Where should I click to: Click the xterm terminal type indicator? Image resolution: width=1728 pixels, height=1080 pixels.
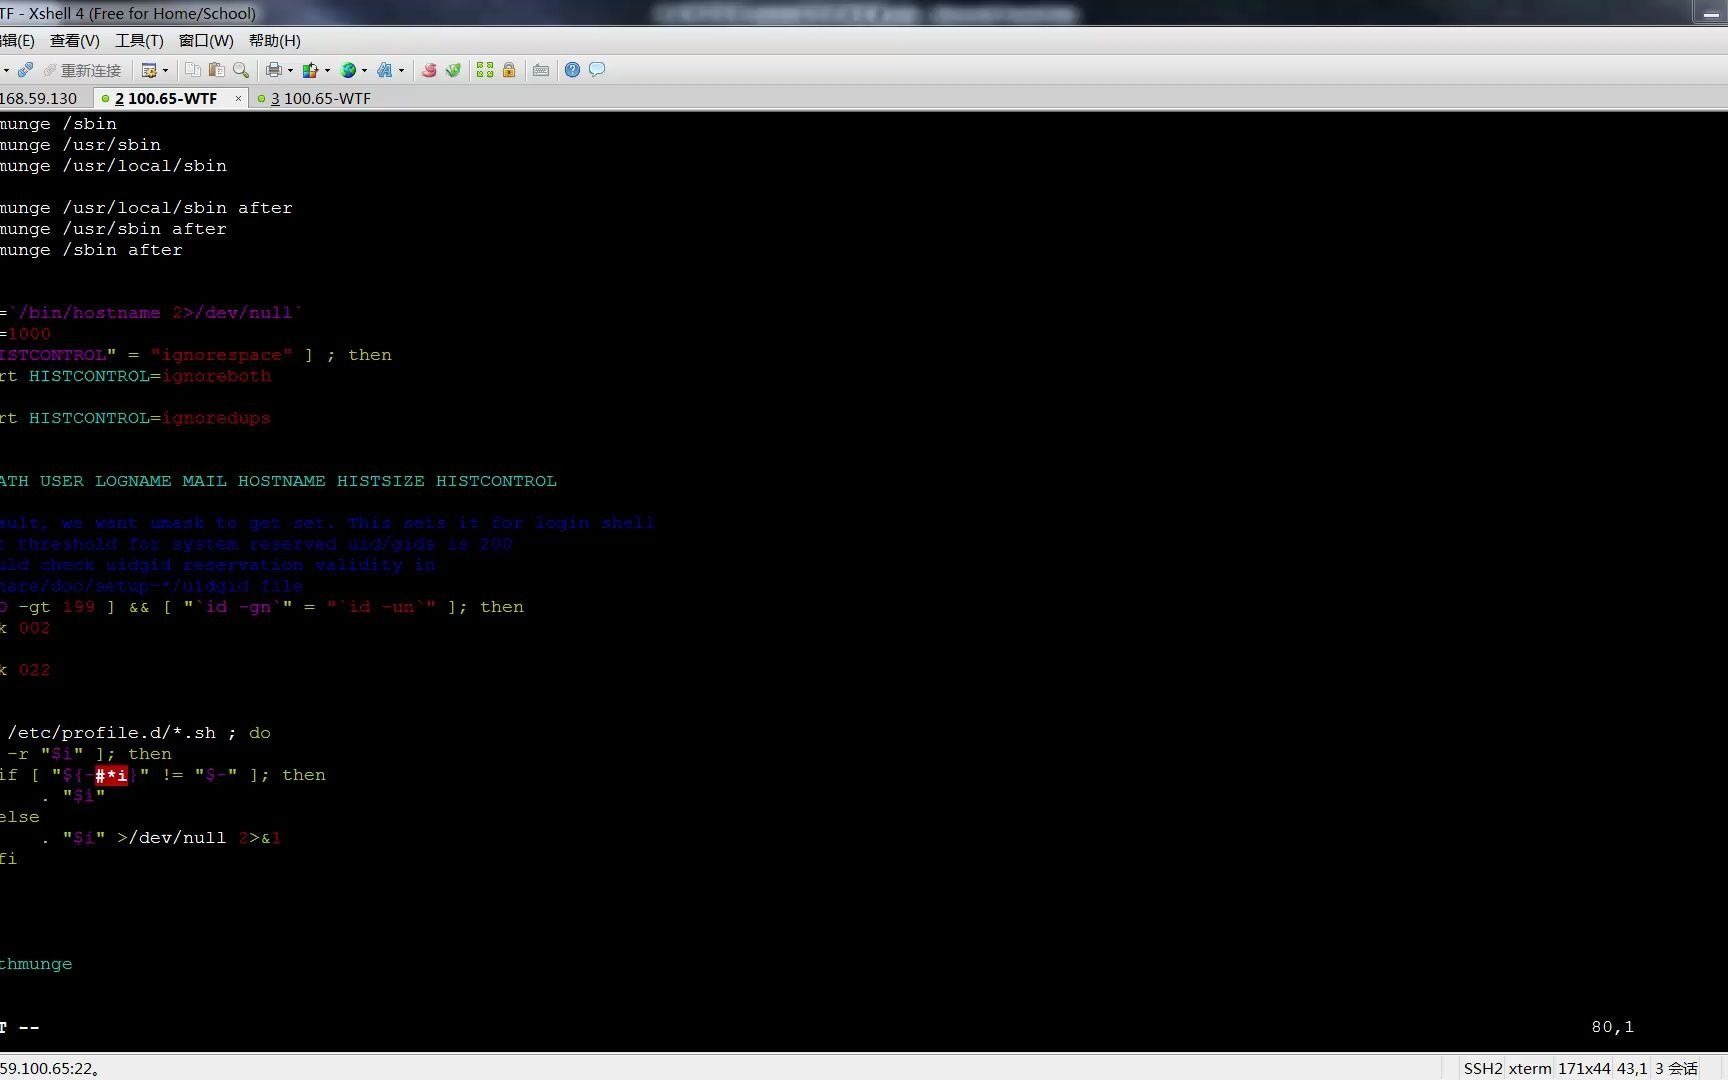pos(1527,1068)
